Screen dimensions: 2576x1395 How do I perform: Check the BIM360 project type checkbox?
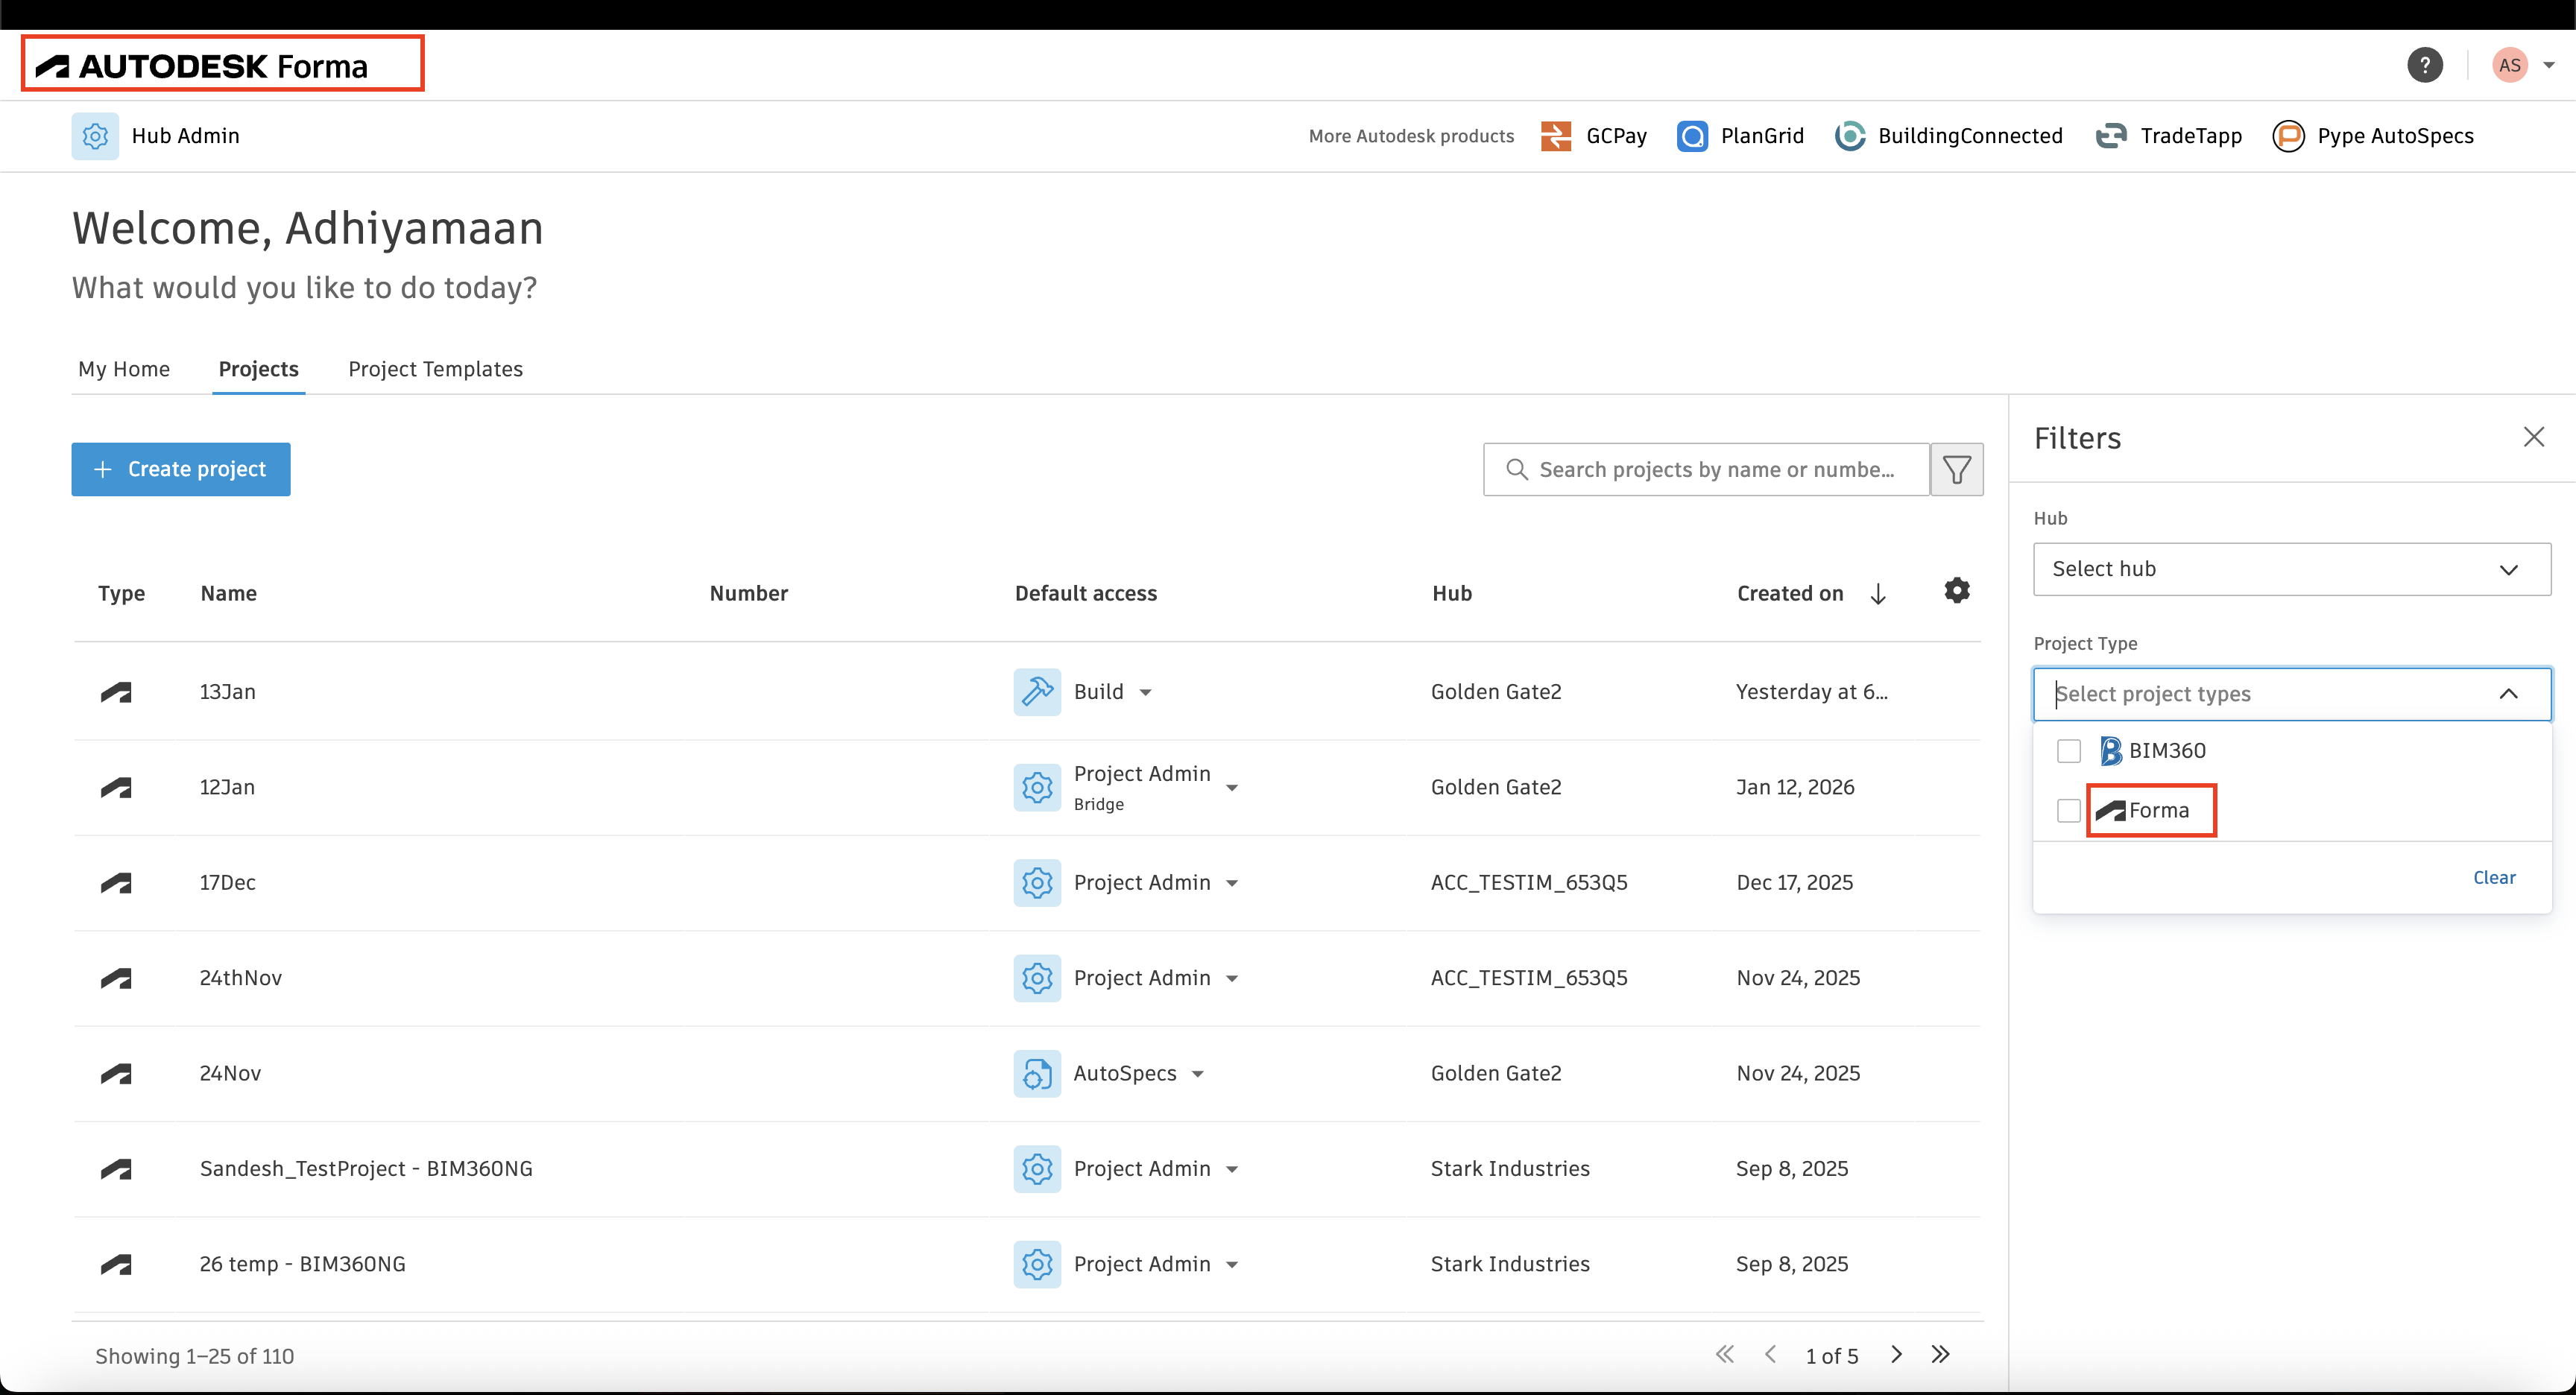point(2069,751)
